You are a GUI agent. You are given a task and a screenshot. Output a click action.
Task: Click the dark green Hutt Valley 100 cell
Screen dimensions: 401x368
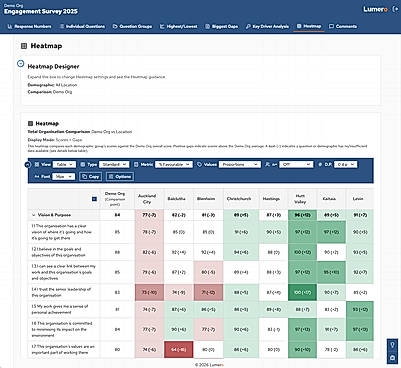(x=302, y=292)
